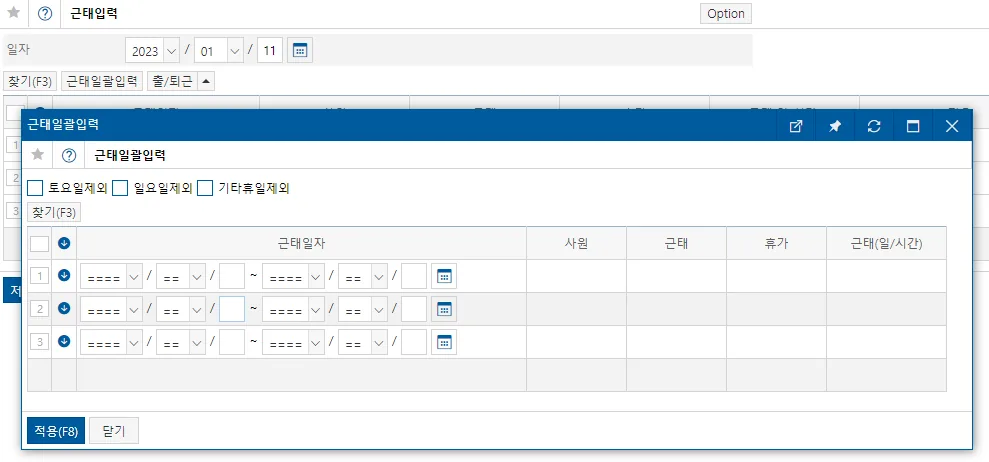The image size is (989, 462).
Task: Click the 적용(F8) button
Action: click(56, 431)
